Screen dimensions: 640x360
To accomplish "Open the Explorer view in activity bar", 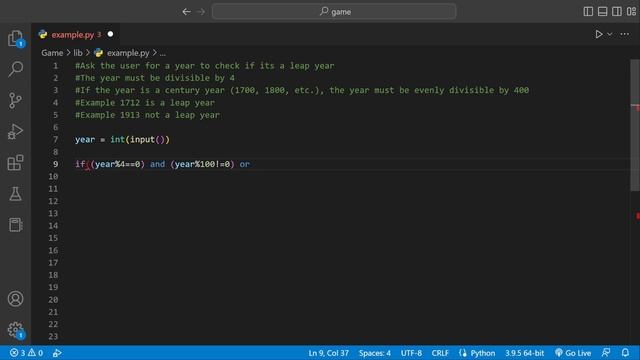I will (16, 38).
